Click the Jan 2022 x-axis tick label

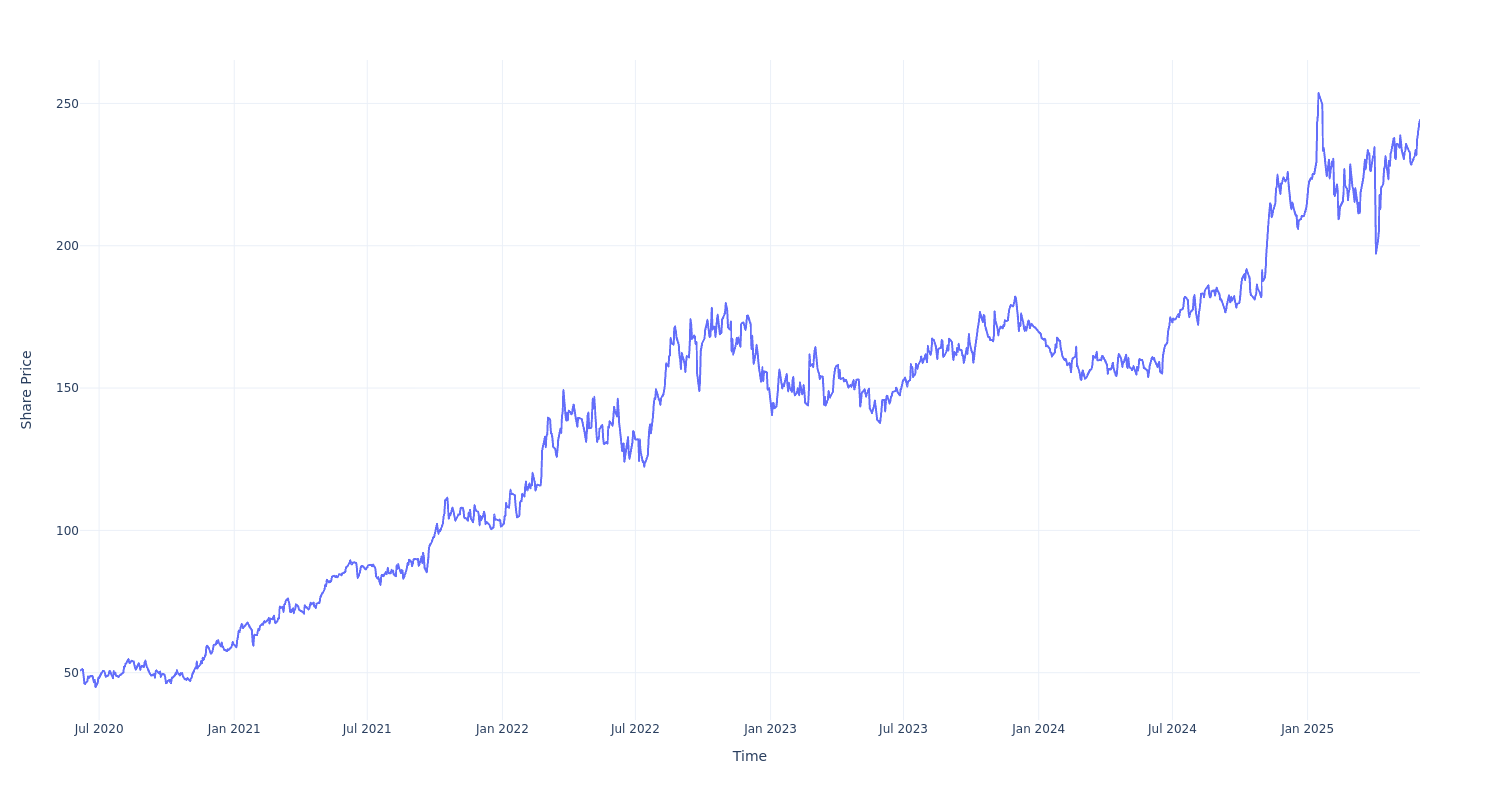pyautogui.click(x=502, y=729)
